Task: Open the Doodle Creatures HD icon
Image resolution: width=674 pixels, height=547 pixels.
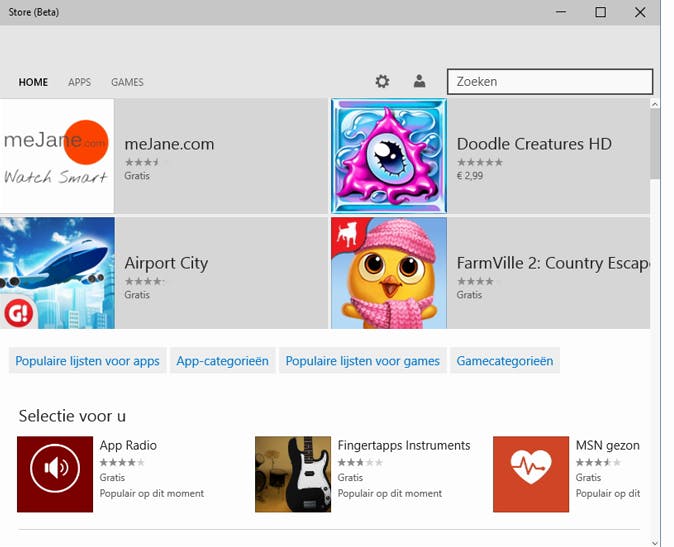Action: (x=389, y=156)
